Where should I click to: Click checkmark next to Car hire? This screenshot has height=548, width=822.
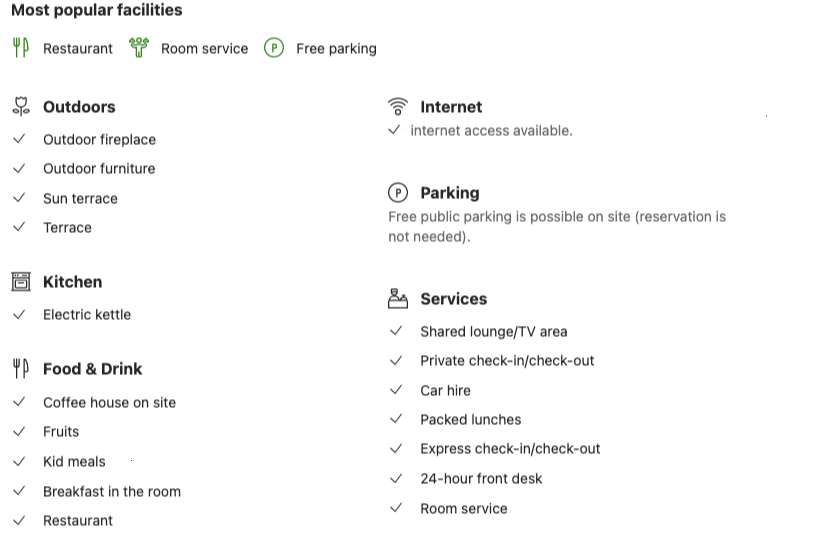(396, 390)
